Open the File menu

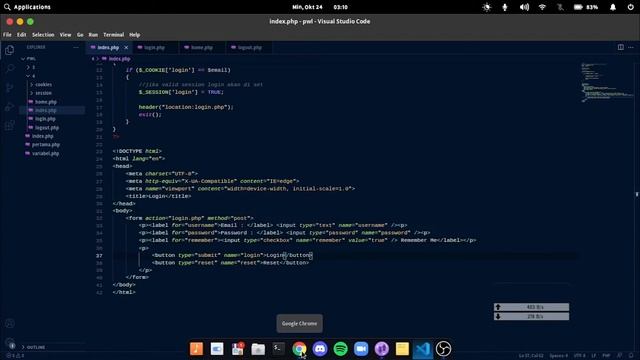(x=7, y=35)
